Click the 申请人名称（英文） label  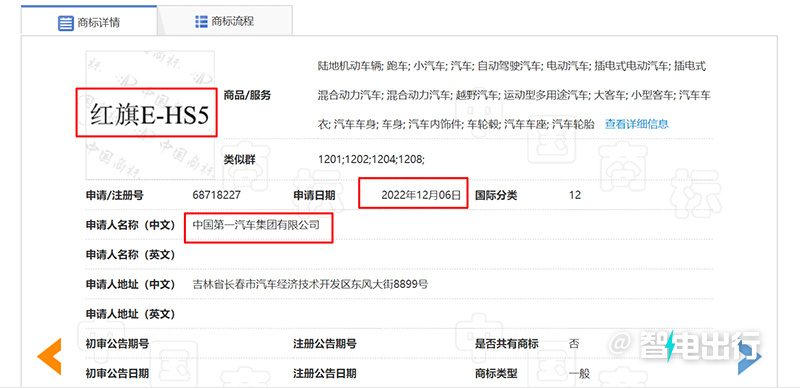click(x=131, y=254)
